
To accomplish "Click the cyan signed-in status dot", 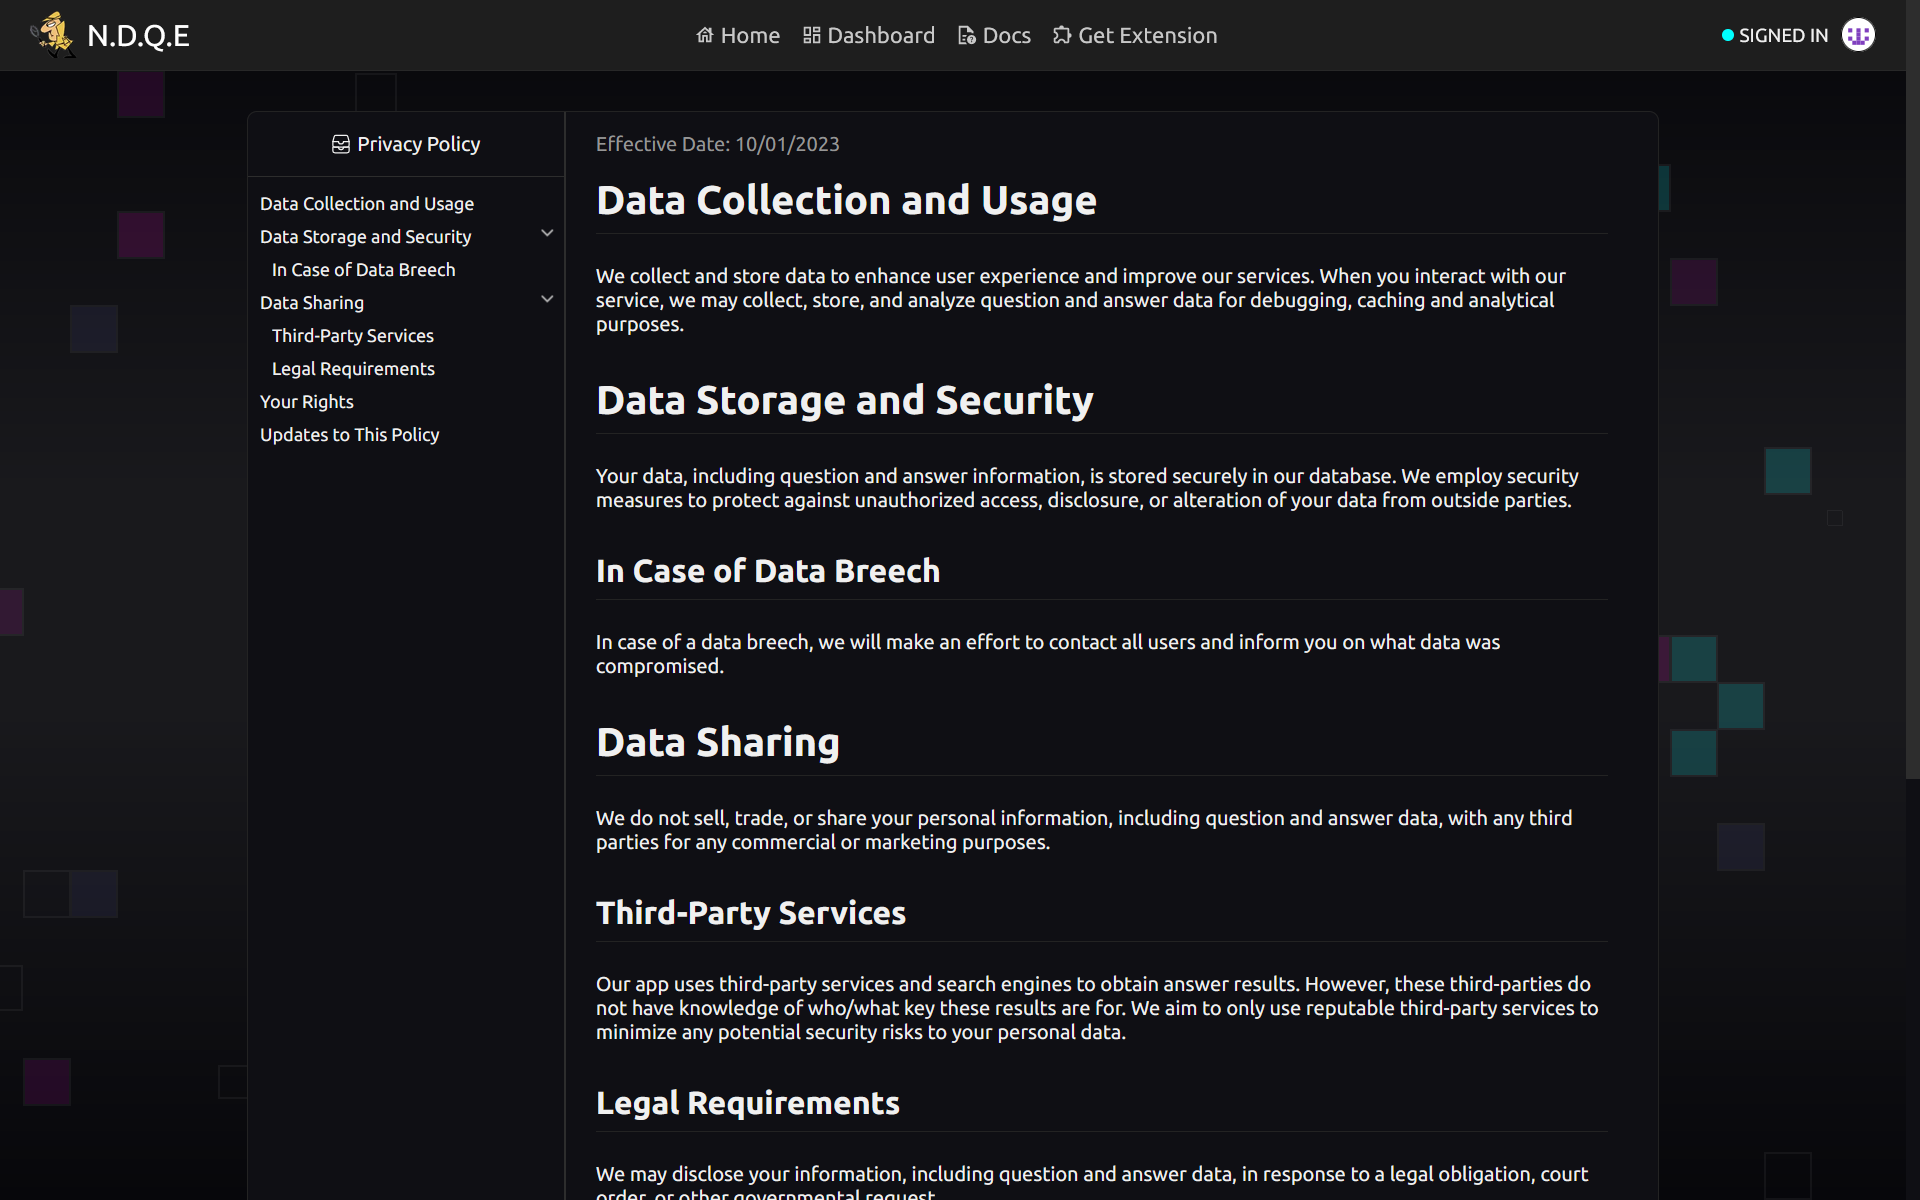I will (1727, 36).
